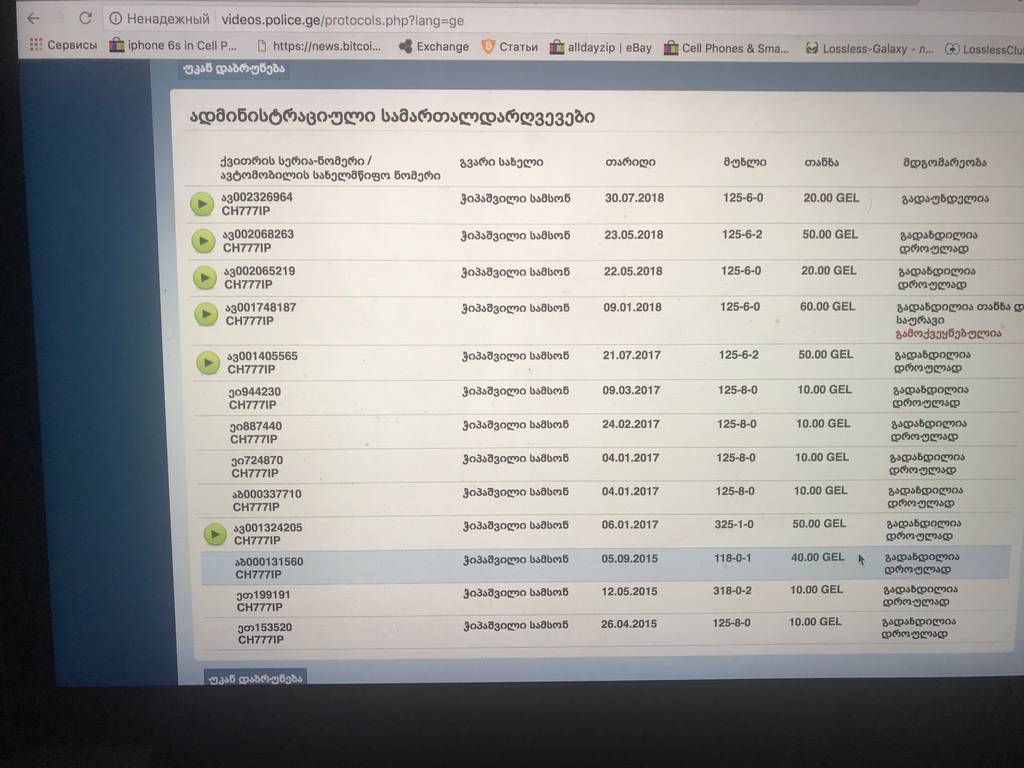Viewport: 1024px width, 768px height.
Task: Click article code 318-0-2
Action: tap(732, 590)
